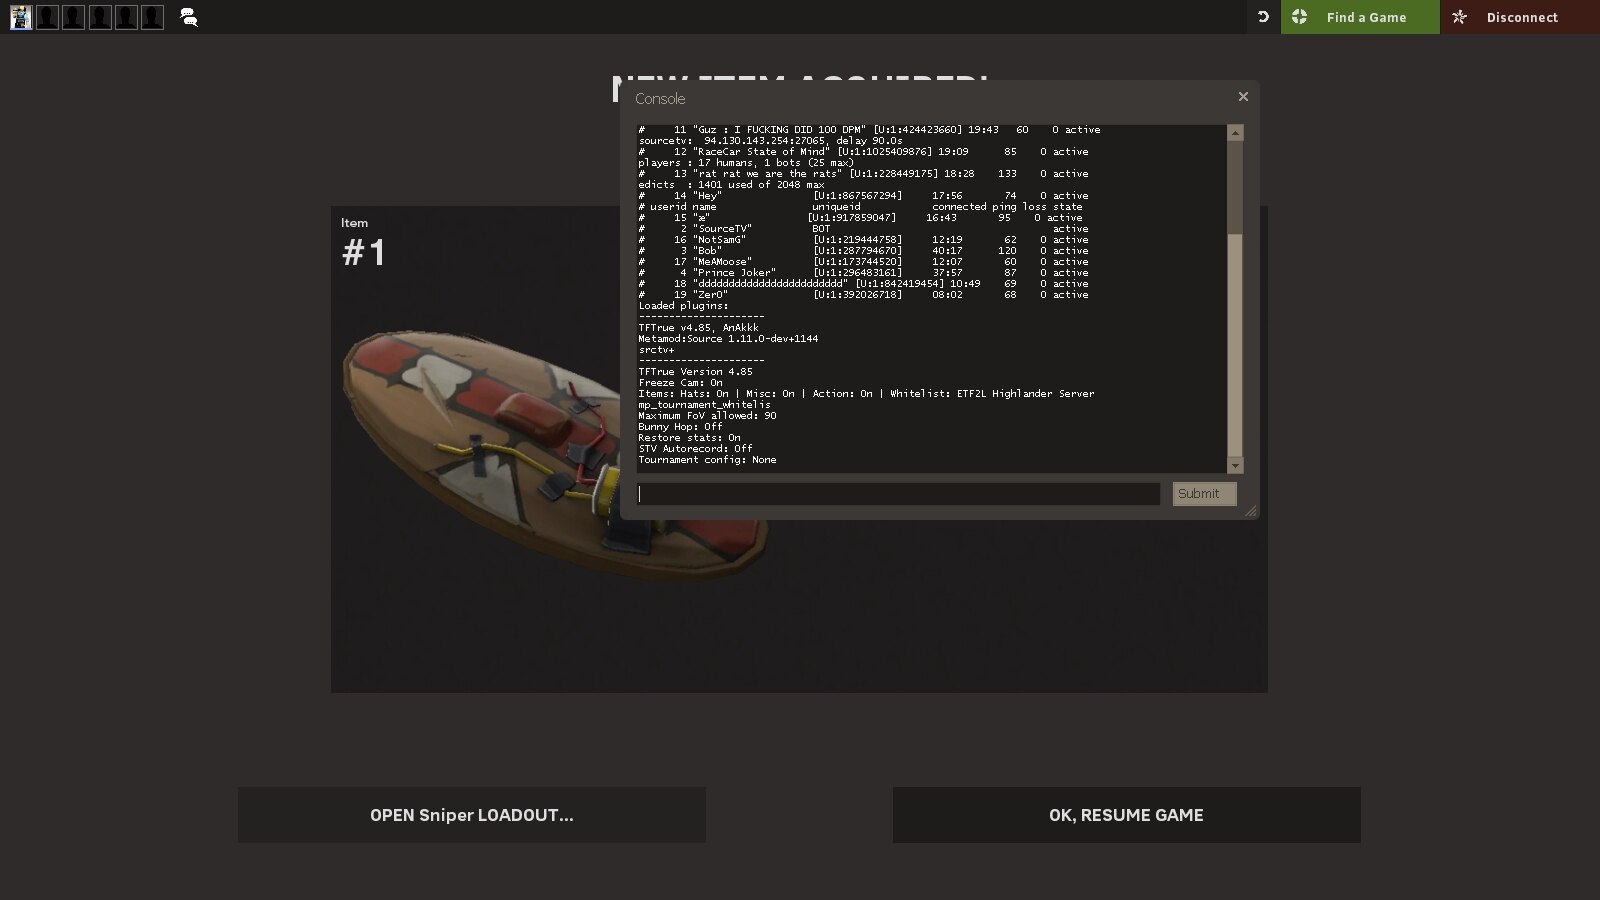Select Disconnect from the top bar
This screenshot has width=1600, height=900.
1521,17
